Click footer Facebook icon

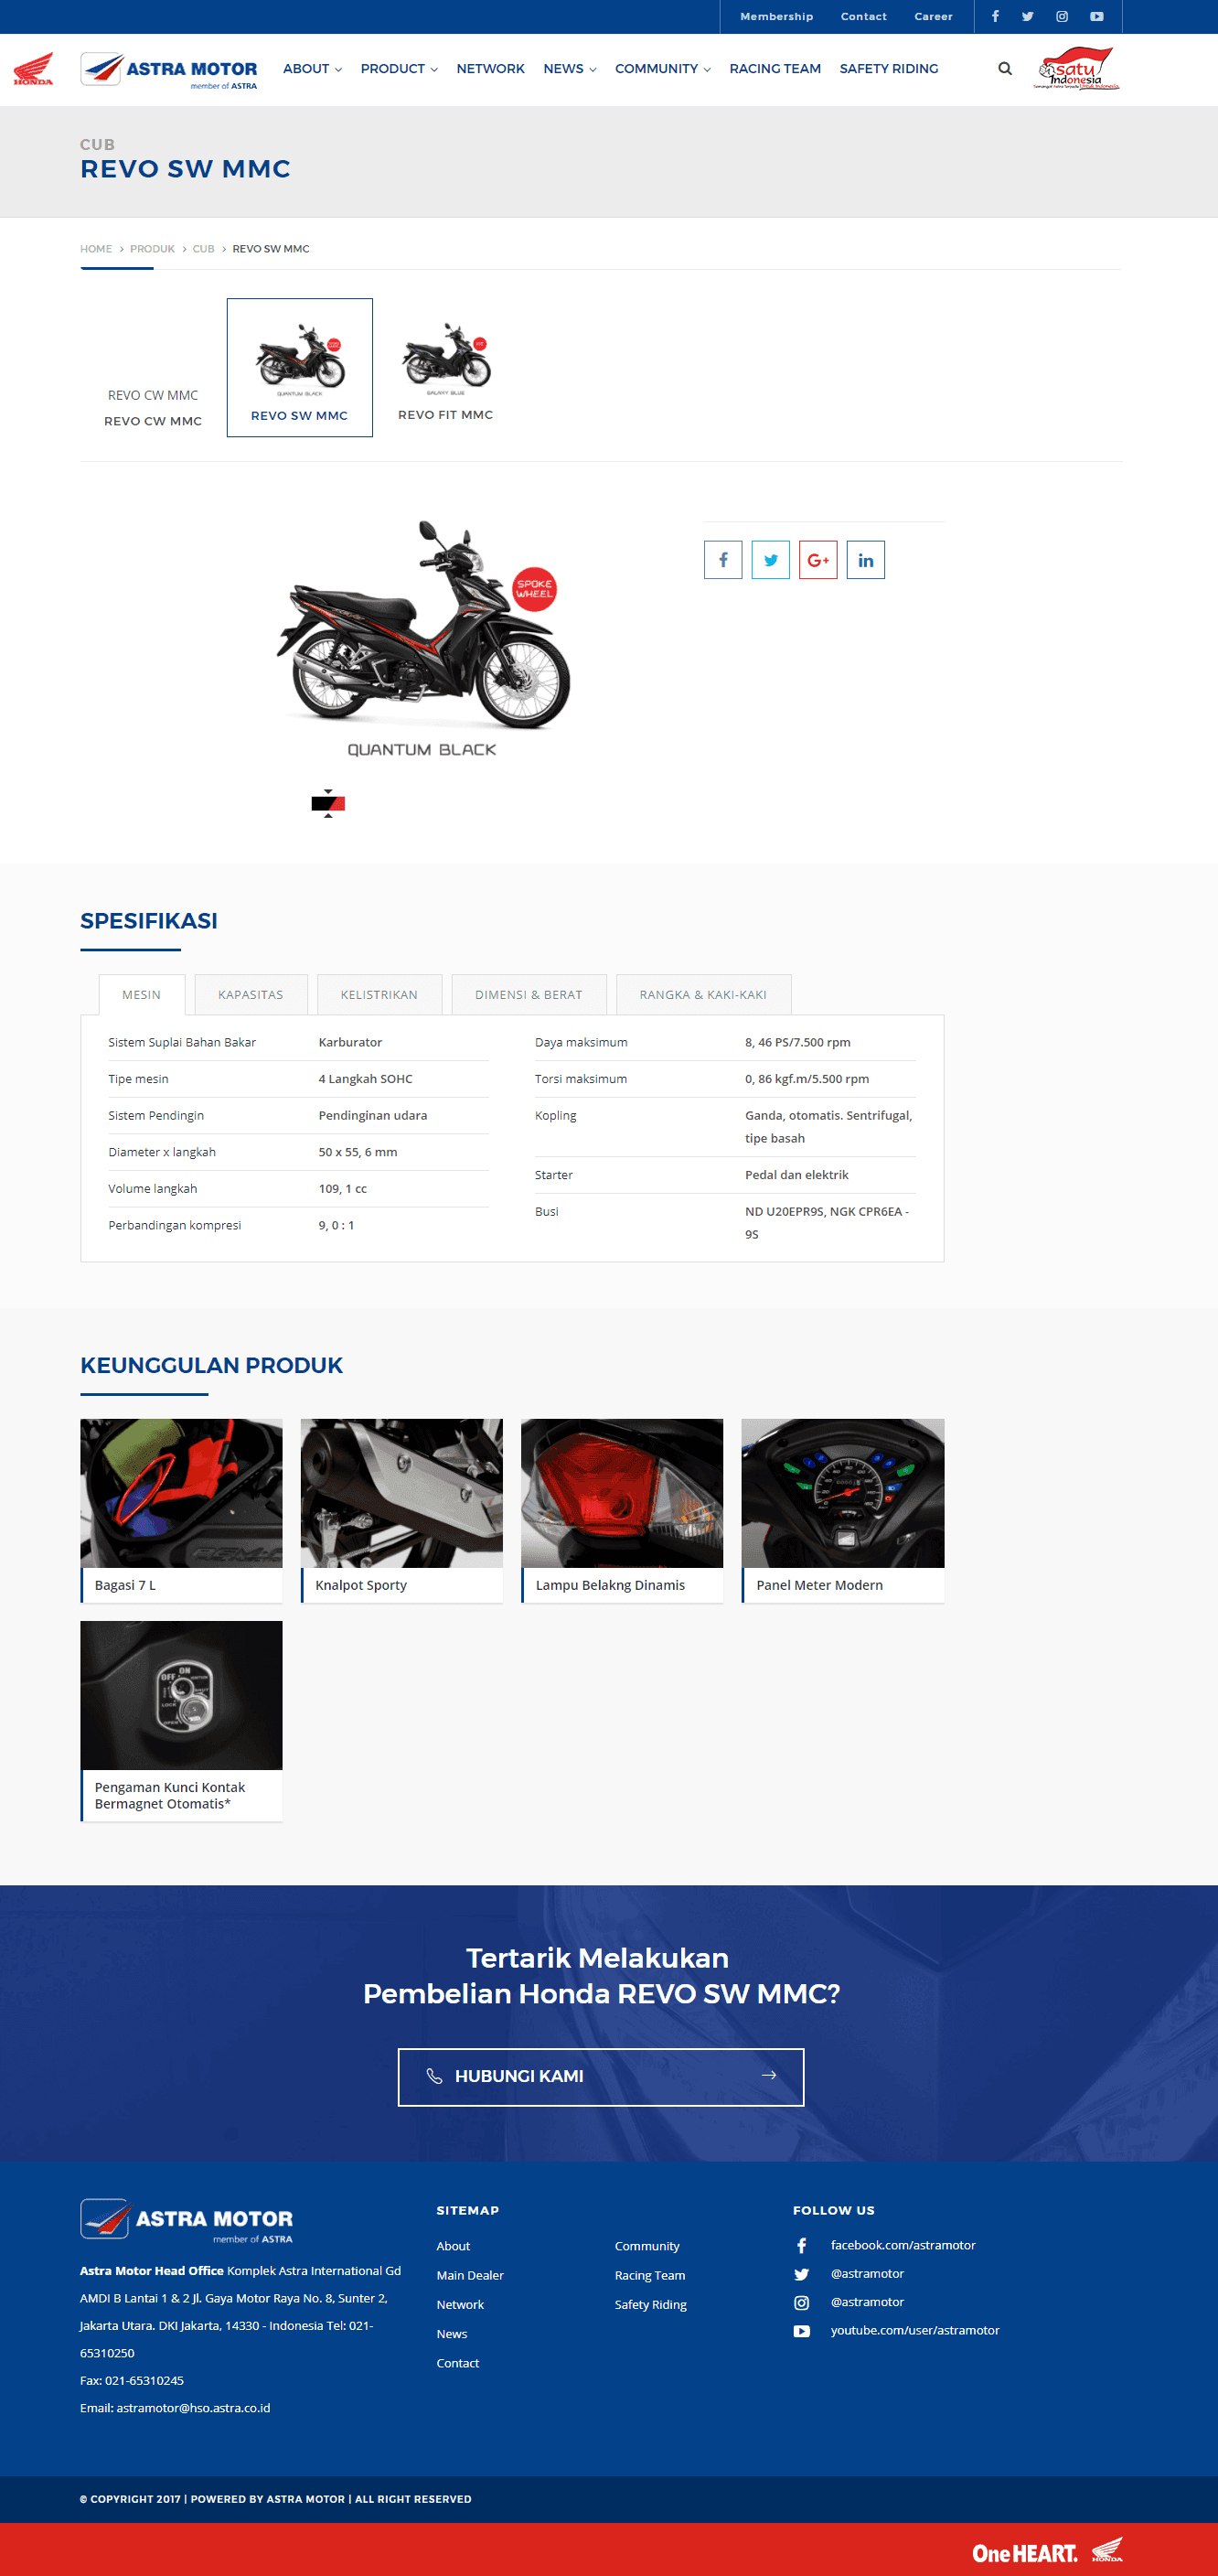point(801,2246)
